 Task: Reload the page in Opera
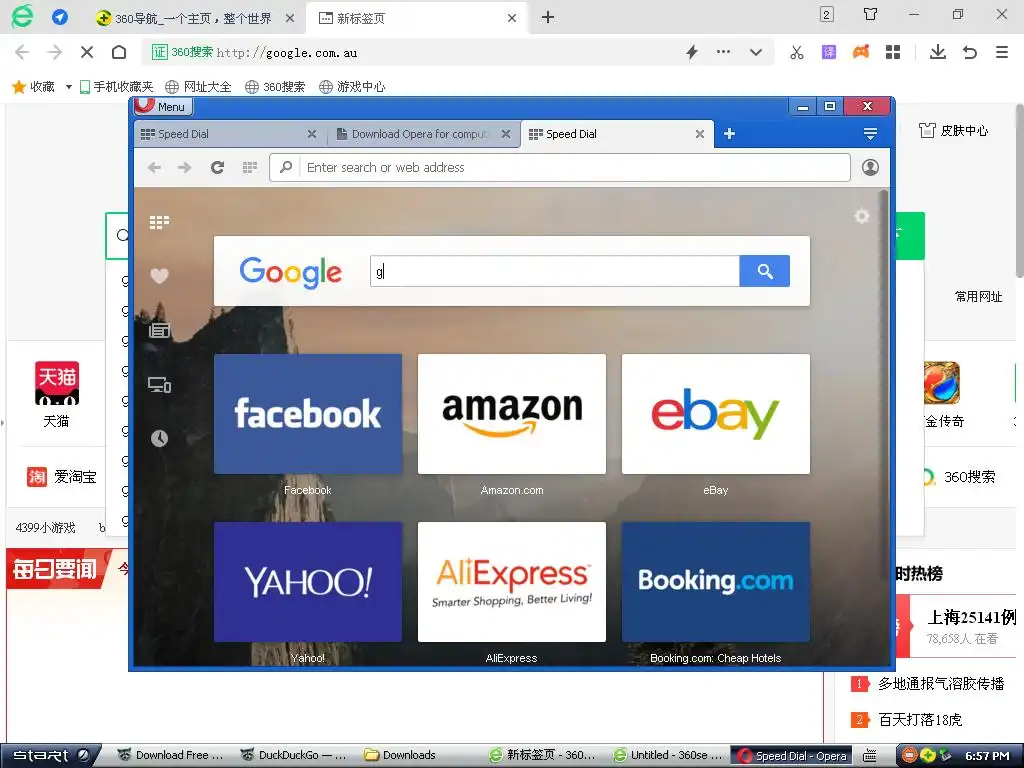[217, 168]
